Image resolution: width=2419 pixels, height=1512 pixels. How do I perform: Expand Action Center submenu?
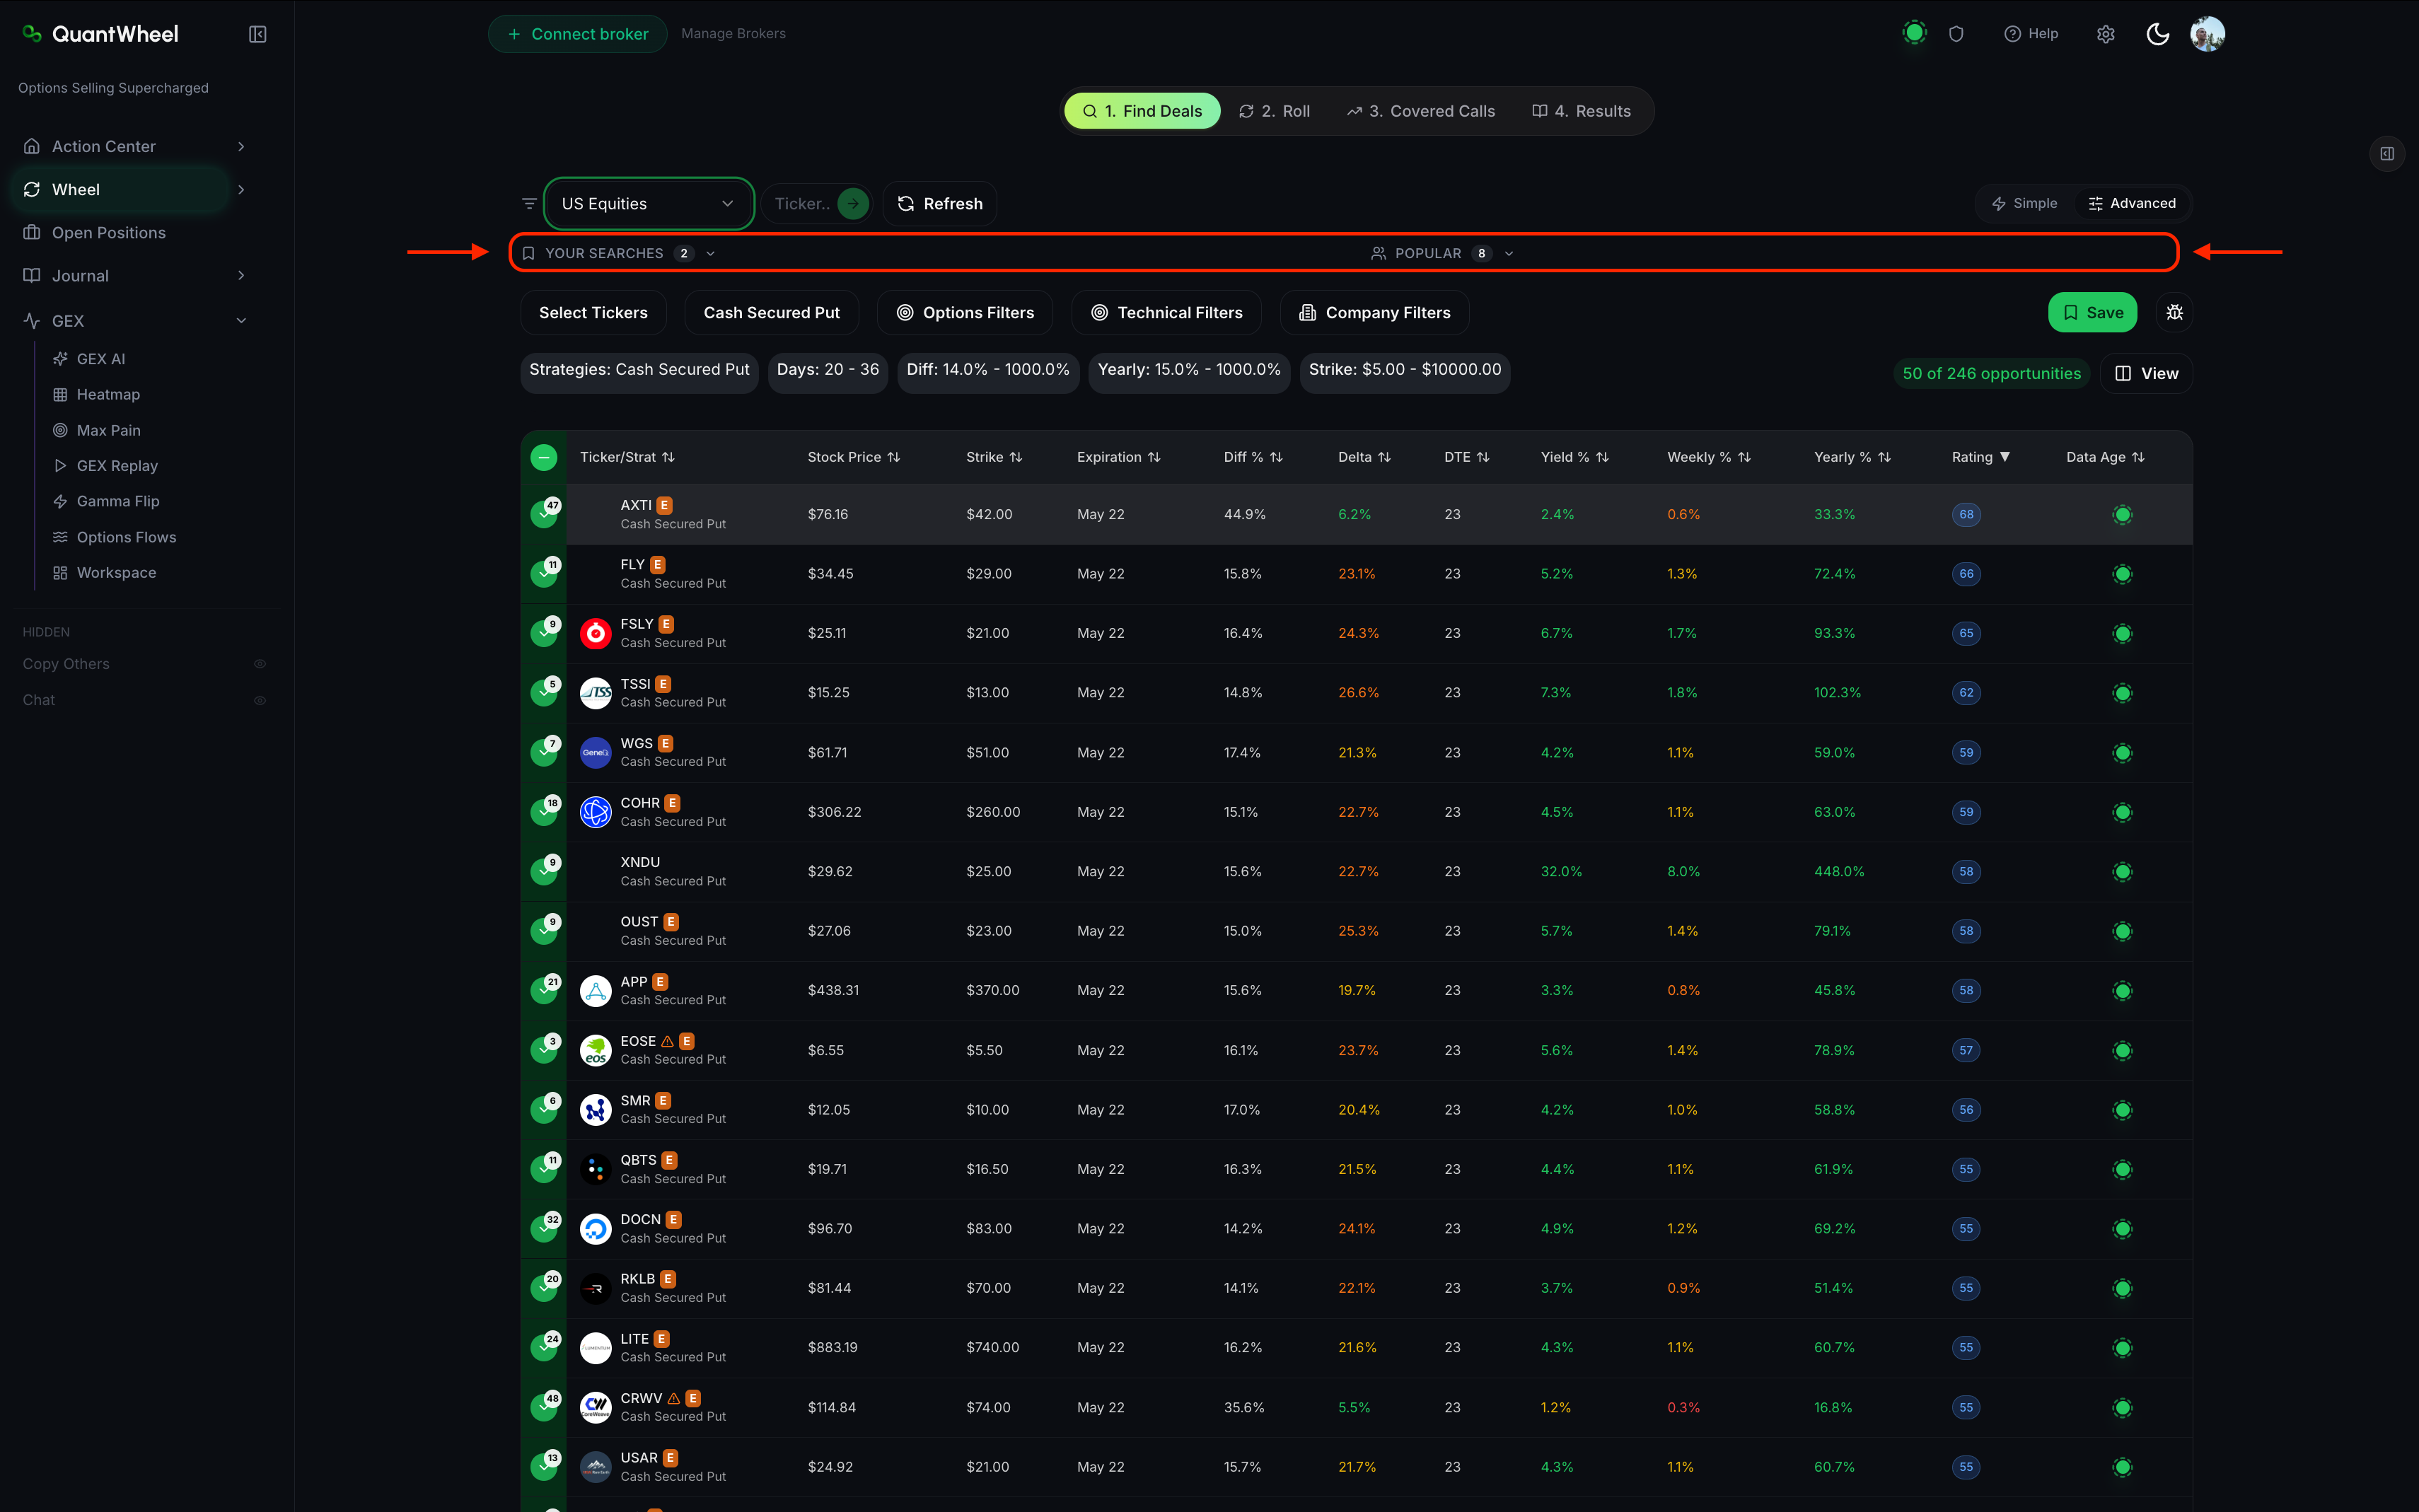241,147
